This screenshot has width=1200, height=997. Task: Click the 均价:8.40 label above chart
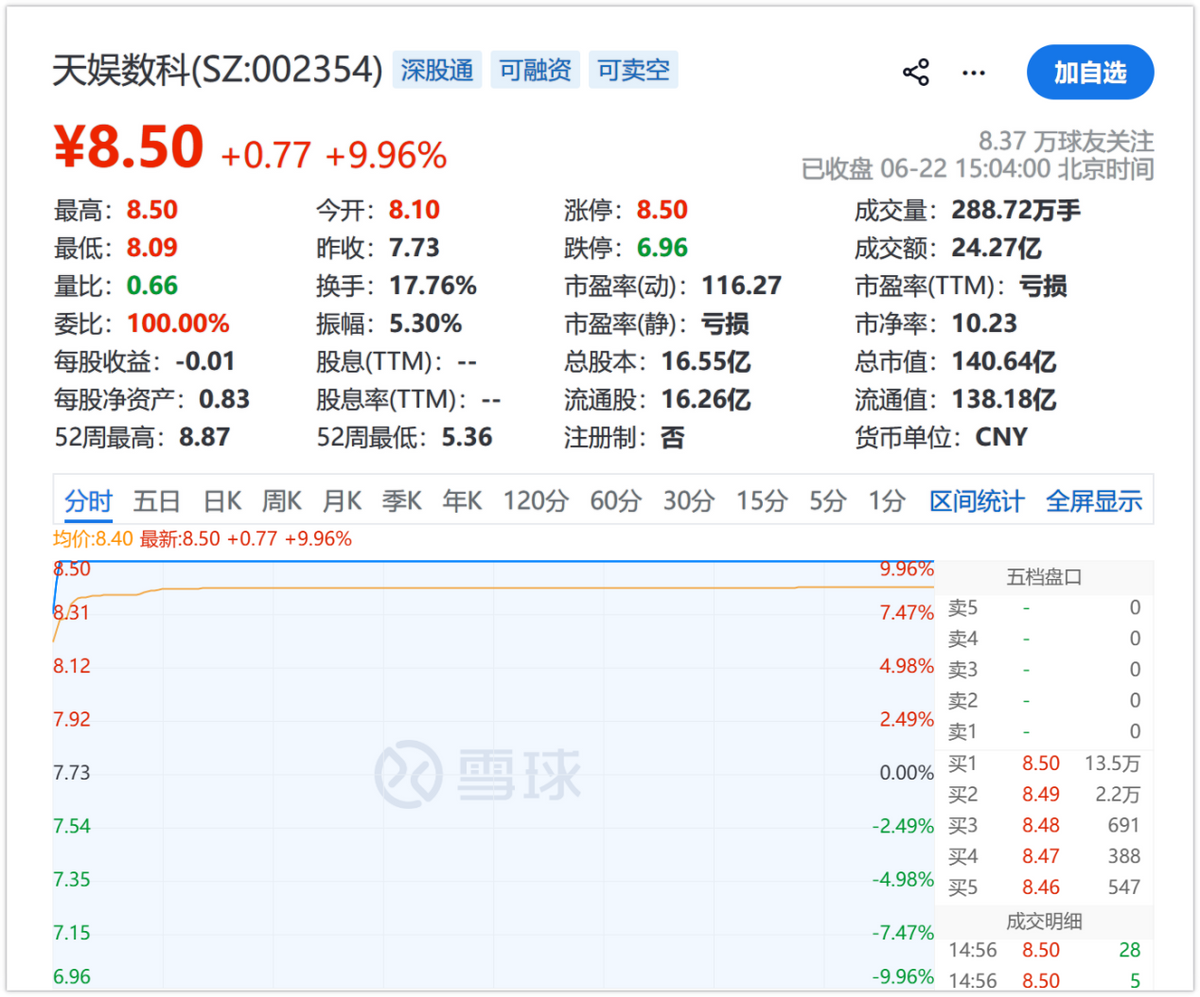point(93,540)
